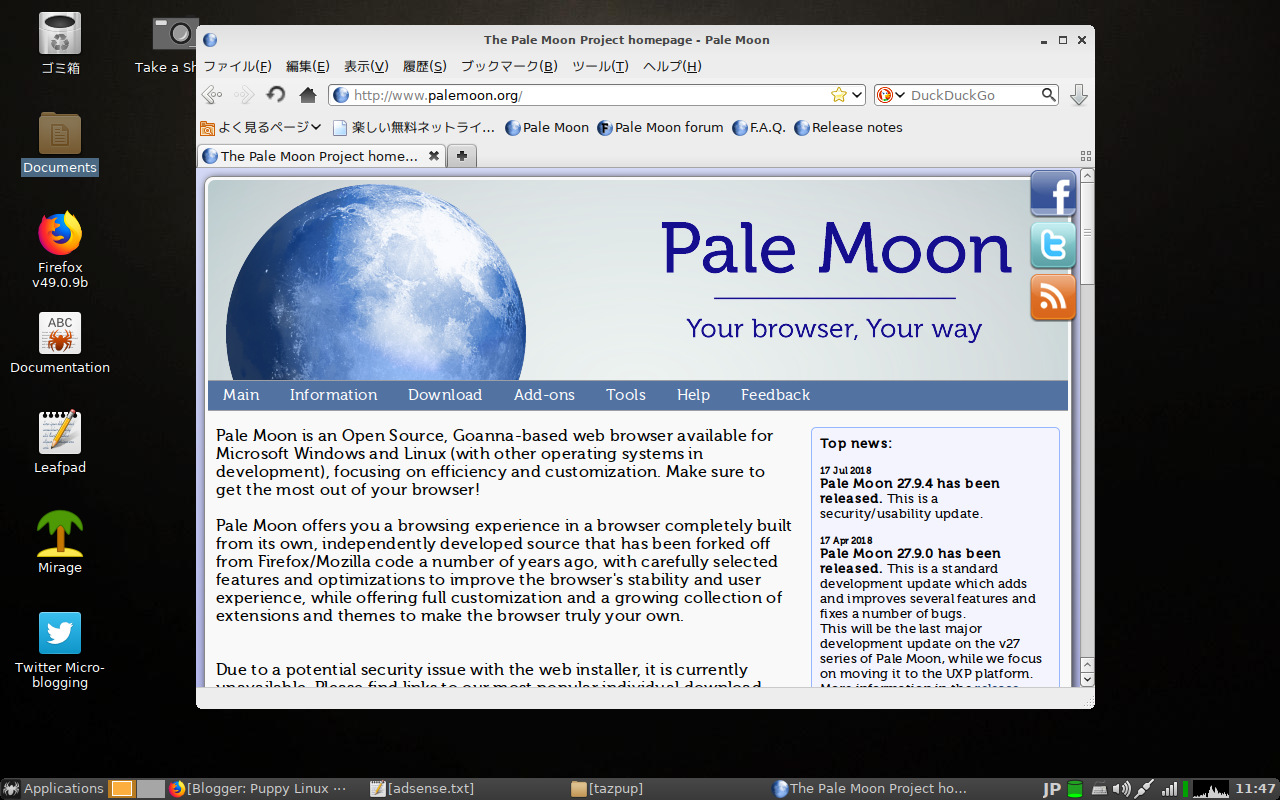This screenshot has height=800, width=1280.
Task: Click the page scrollbar up arrow
Action: click(1087, 176)
